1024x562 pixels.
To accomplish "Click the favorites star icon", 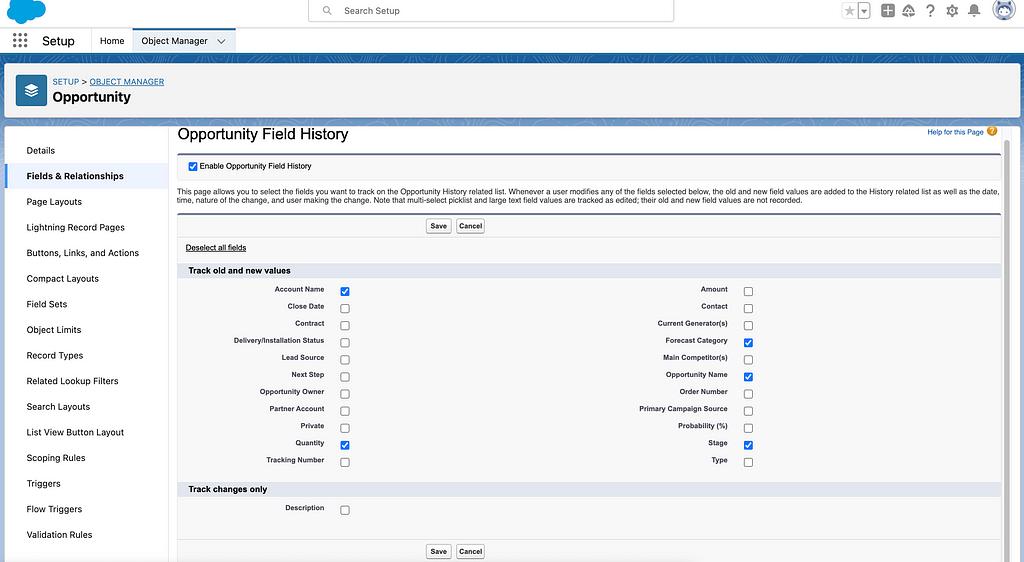I will [x=850, y=11].
